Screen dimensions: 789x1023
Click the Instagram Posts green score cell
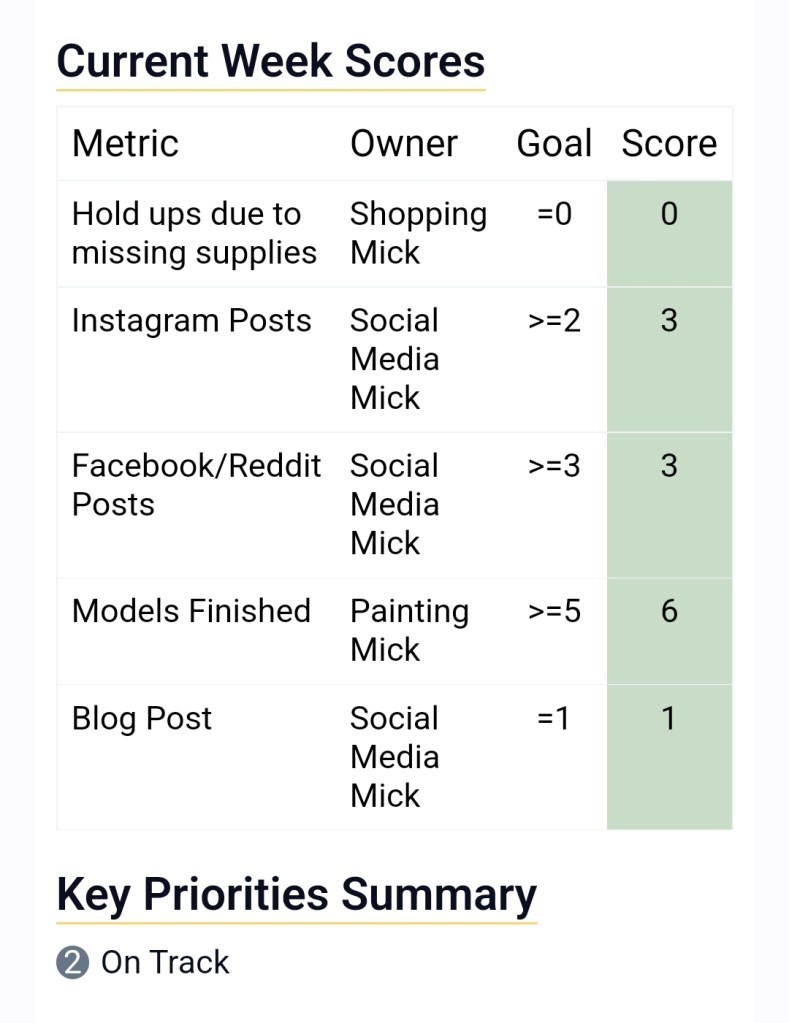669,359
